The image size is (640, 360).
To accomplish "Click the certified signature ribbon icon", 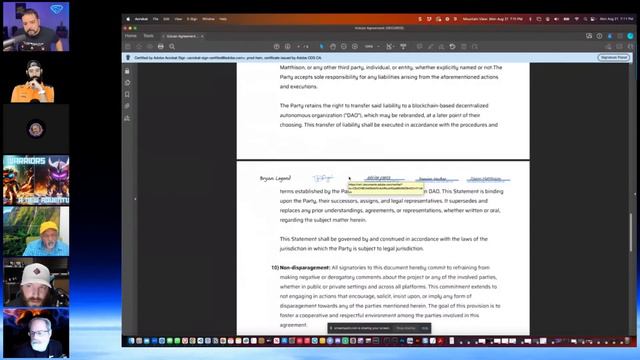I will coord(128,58).
